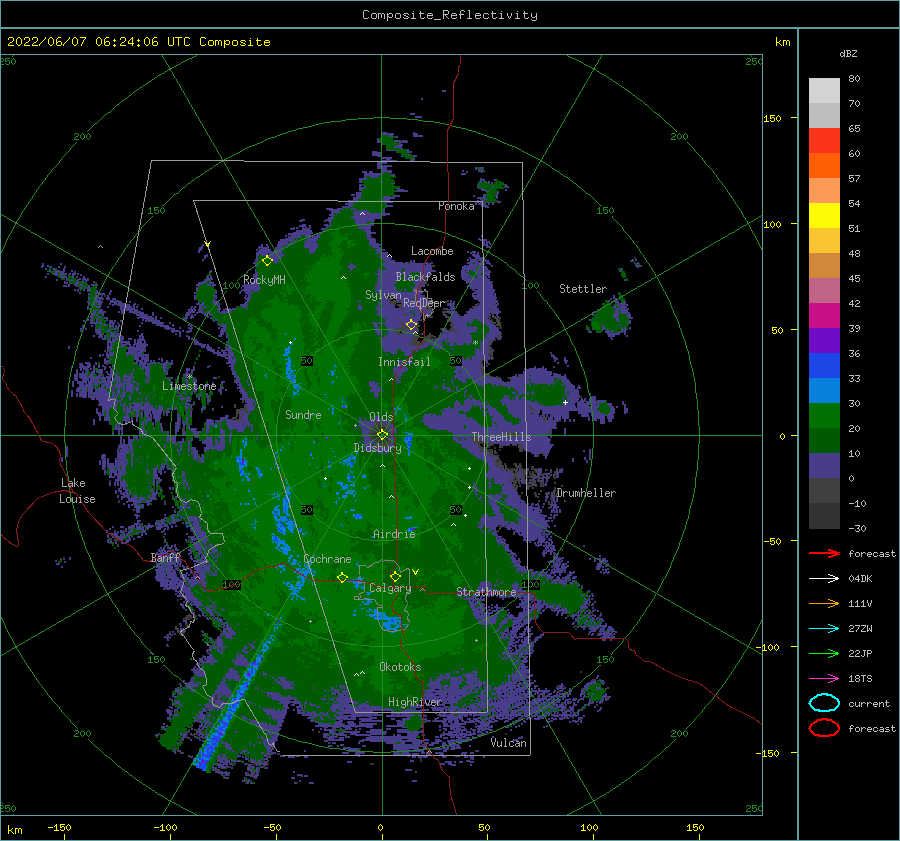The image size is (900, 841).
Task: Click the yellow diamond marker below RedDeer
Action: 411,325
